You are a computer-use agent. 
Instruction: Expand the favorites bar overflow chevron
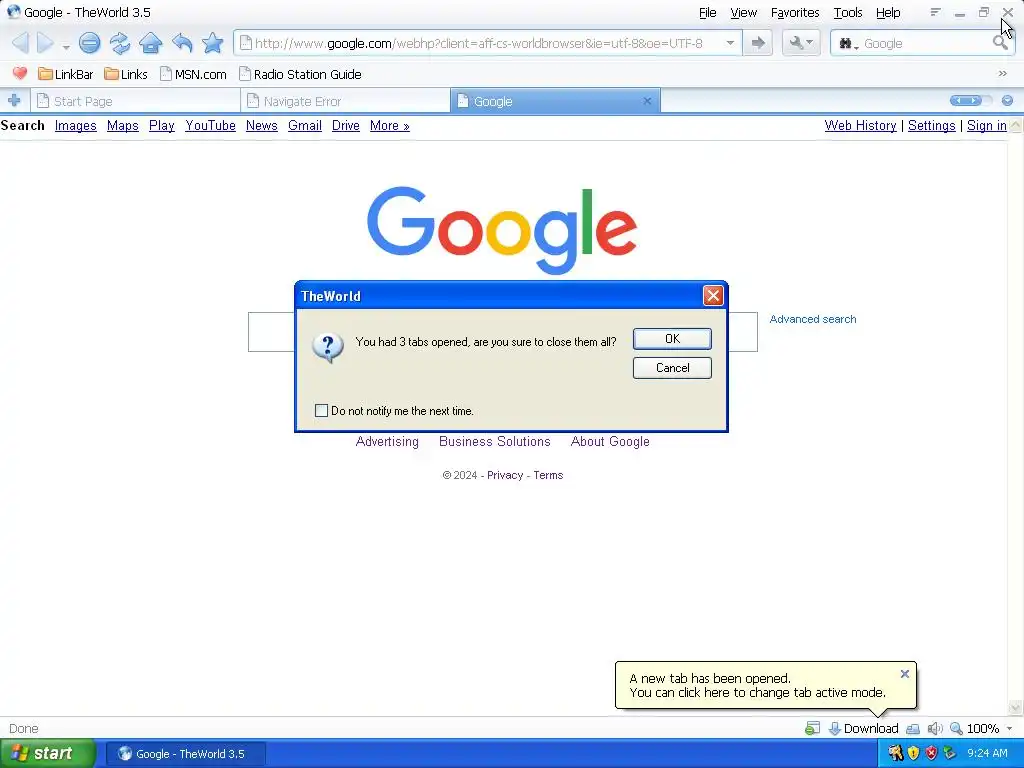(x=1002, y=74)
